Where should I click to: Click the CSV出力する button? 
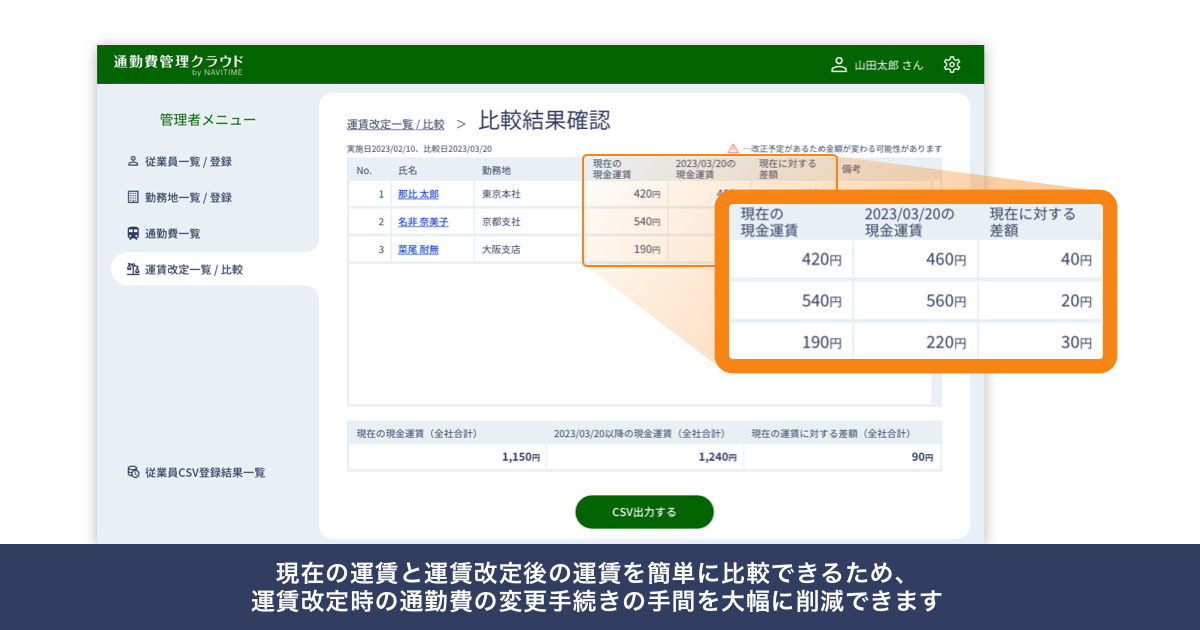(643, 511)
